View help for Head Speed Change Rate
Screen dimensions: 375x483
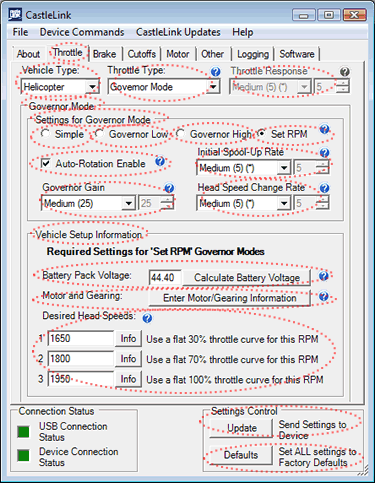pos(324,188)
